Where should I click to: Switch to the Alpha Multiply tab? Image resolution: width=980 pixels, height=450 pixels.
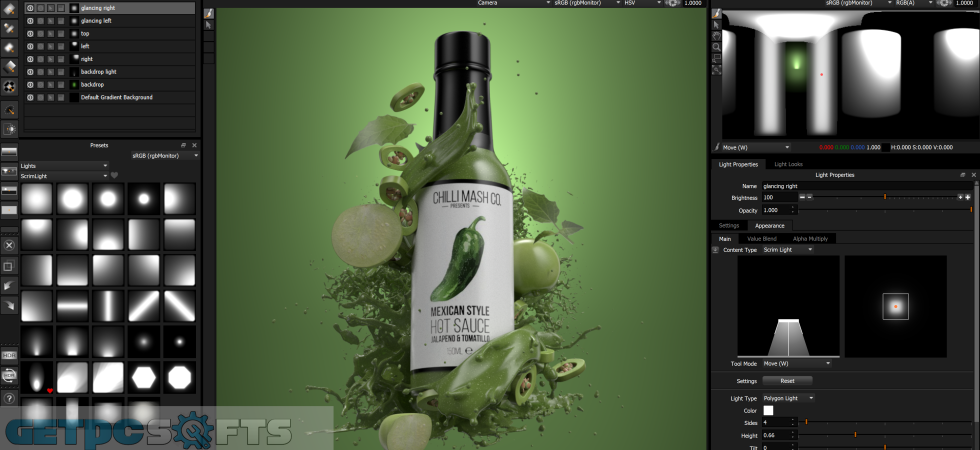[x=810, y=239]
